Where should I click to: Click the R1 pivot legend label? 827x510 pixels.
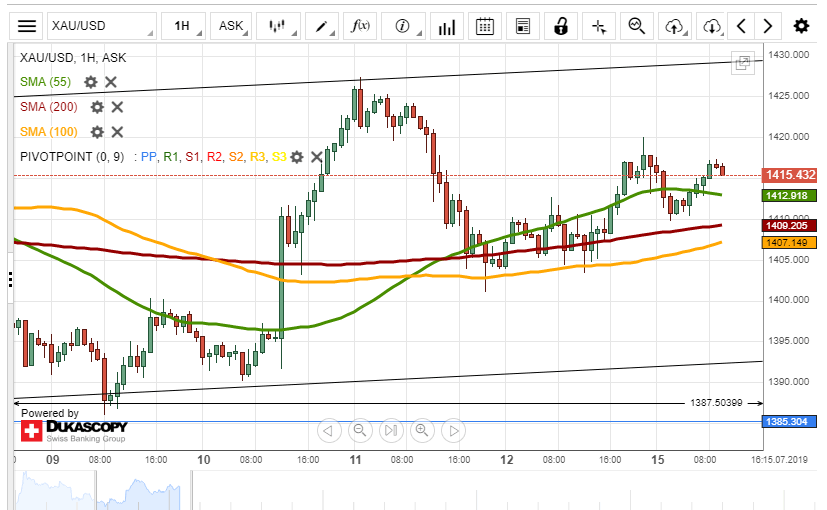click(x=170, y=157)
